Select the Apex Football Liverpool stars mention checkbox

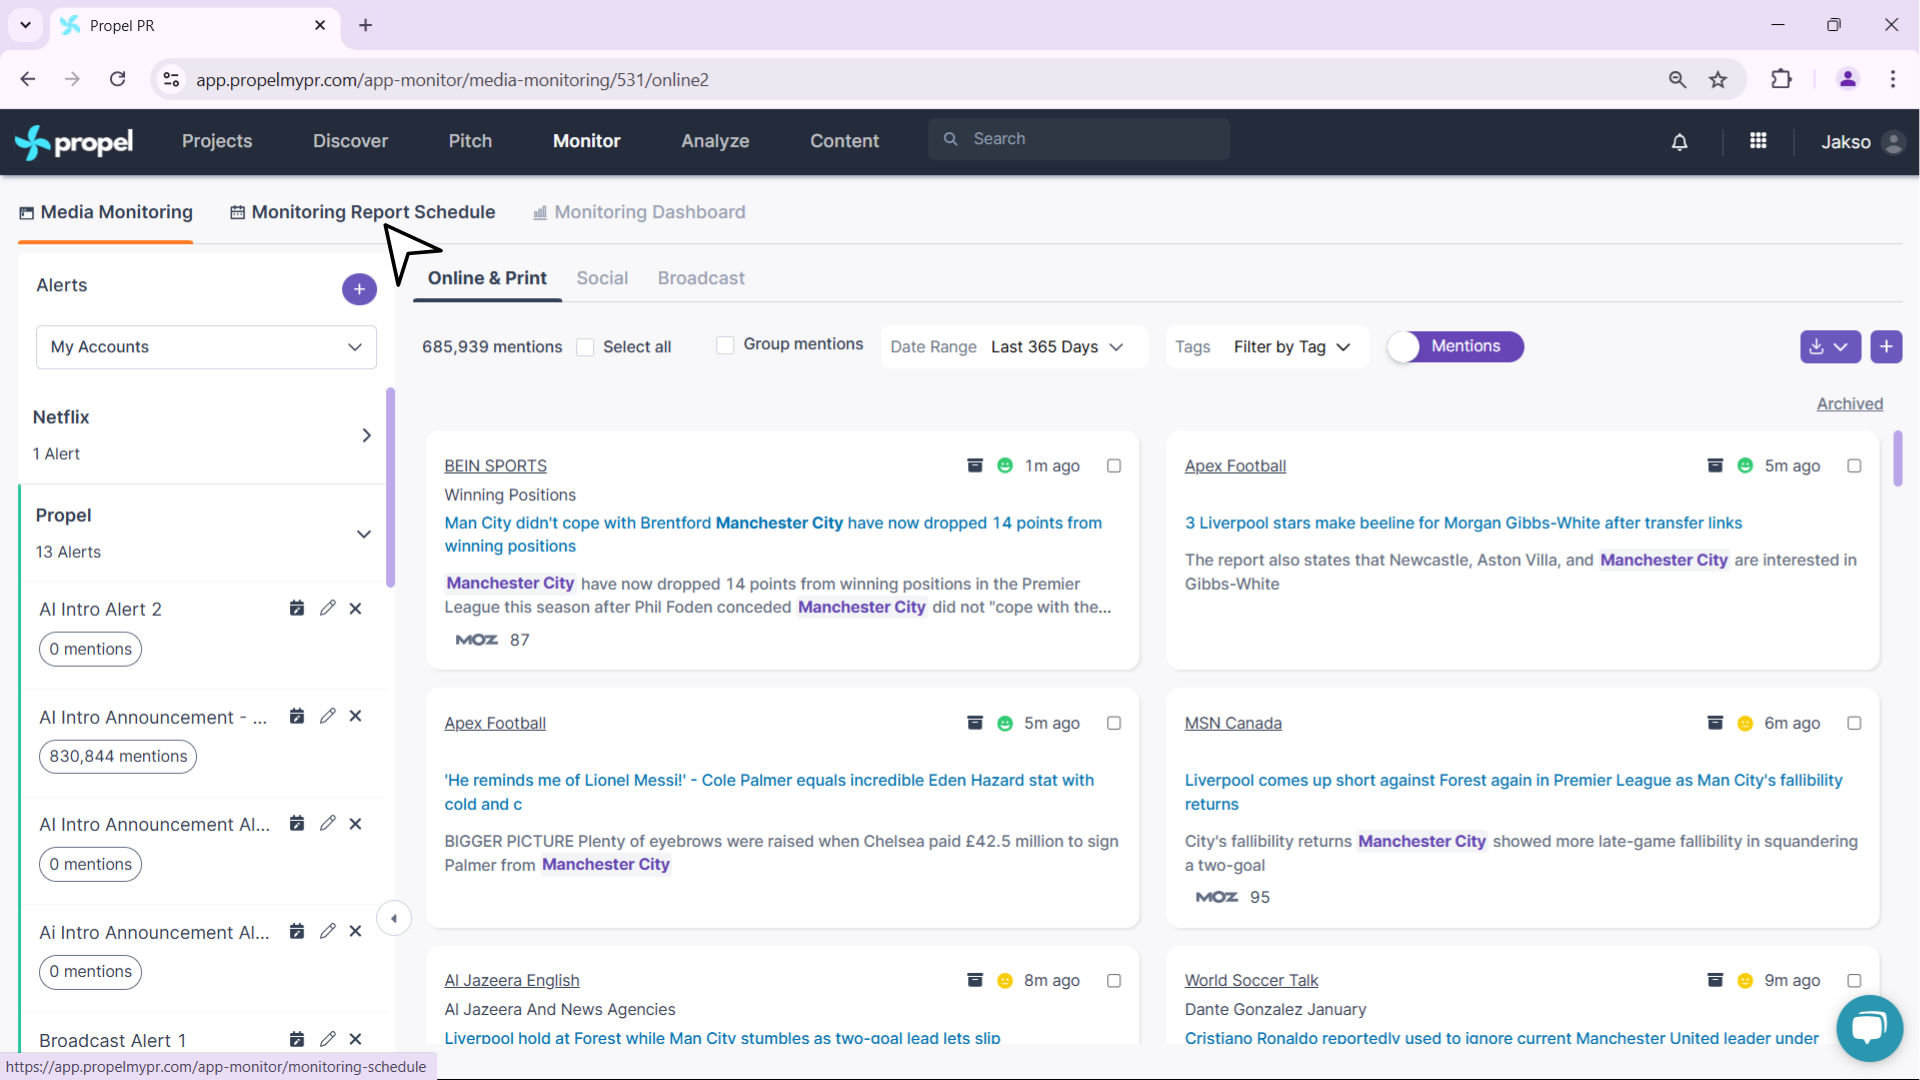[x=1854, y=466]
